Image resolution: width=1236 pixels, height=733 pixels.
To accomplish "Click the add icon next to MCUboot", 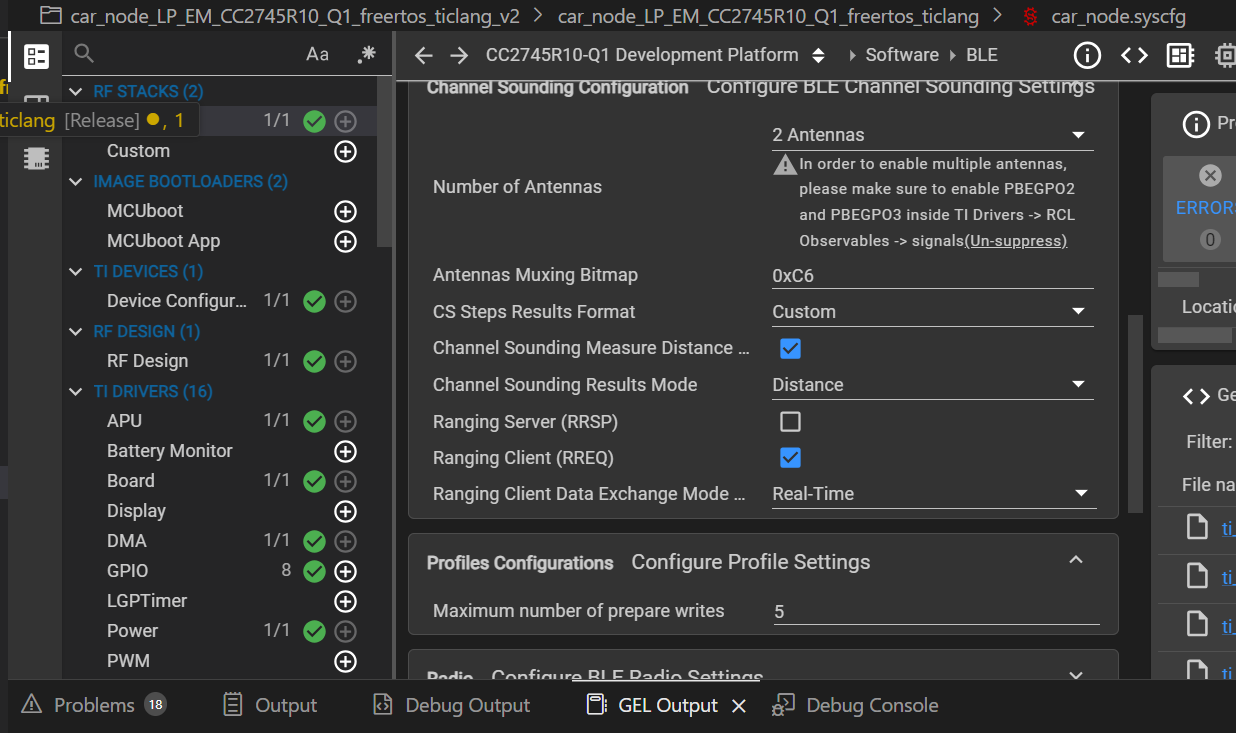I will [x=345, y=211].
